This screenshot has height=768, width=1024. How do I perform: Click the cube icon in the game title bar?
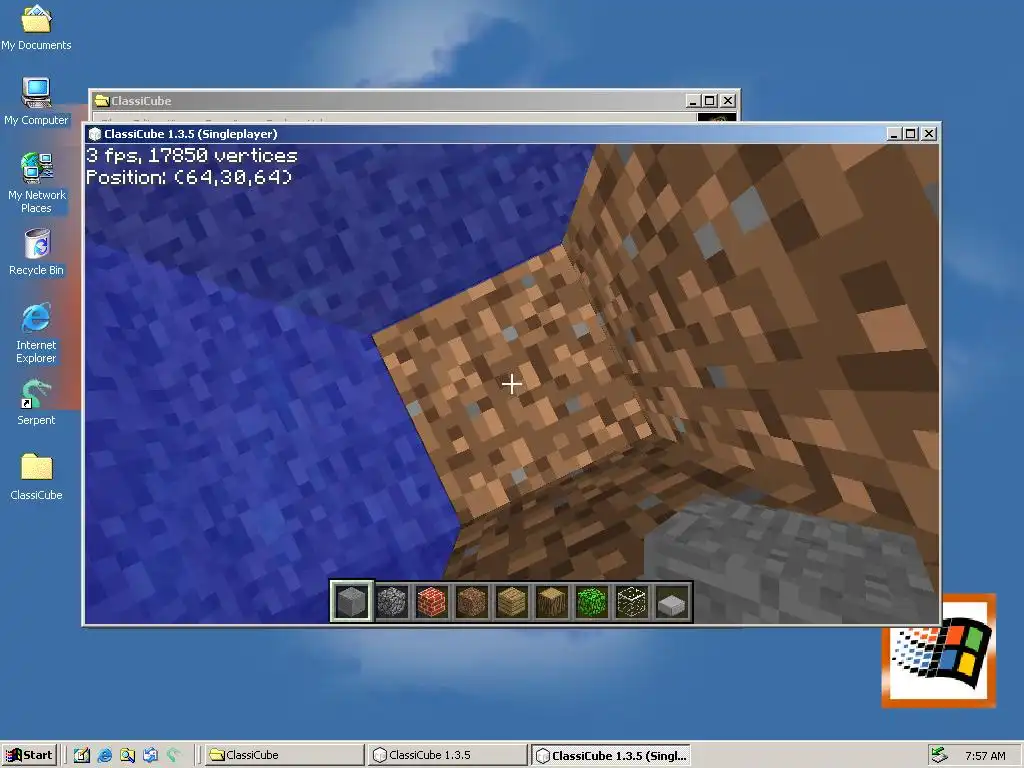(x=95, y=134)
